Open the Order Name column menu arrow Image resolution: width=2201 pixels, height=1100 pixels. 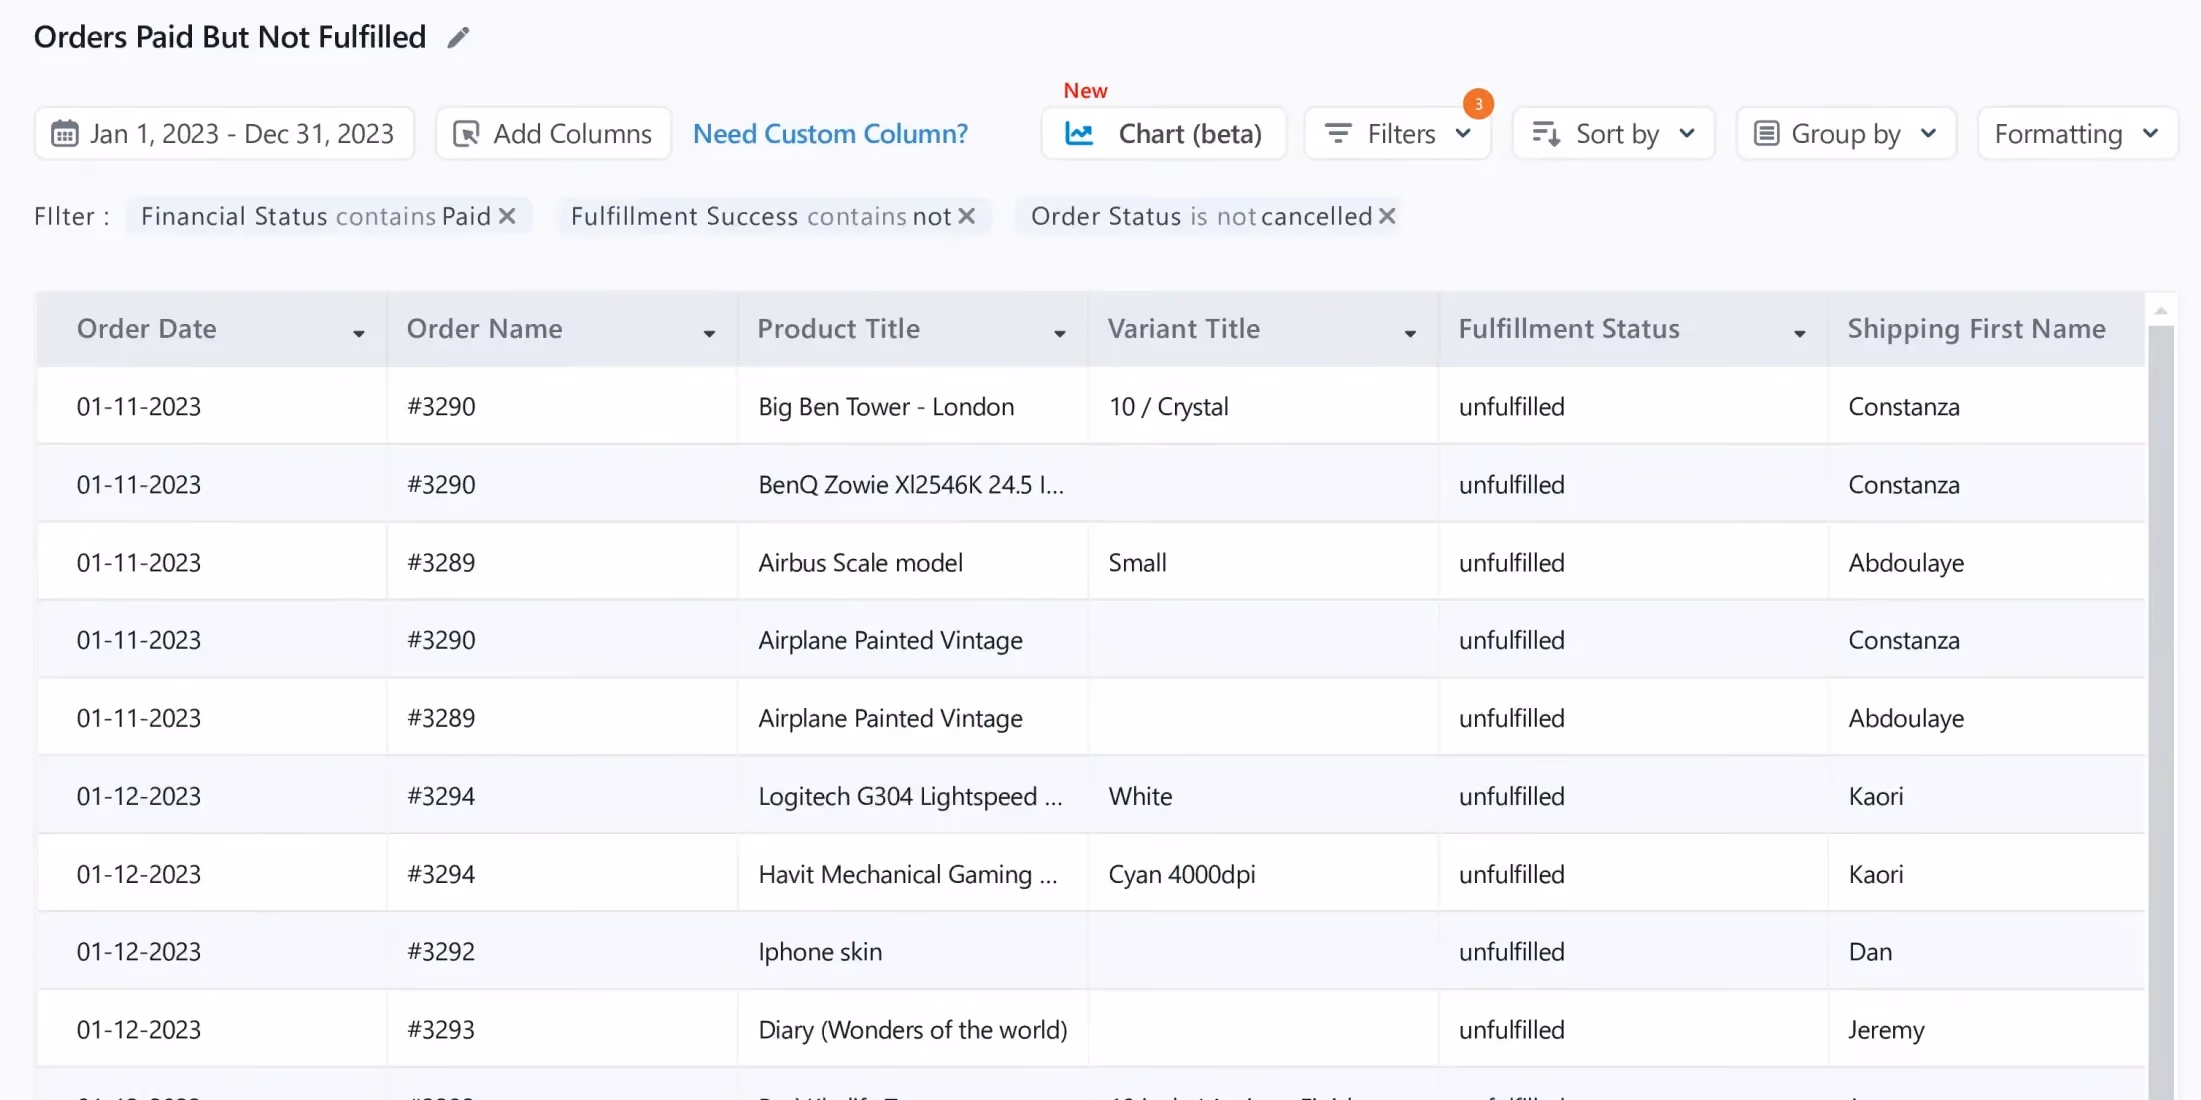point(709,334)
